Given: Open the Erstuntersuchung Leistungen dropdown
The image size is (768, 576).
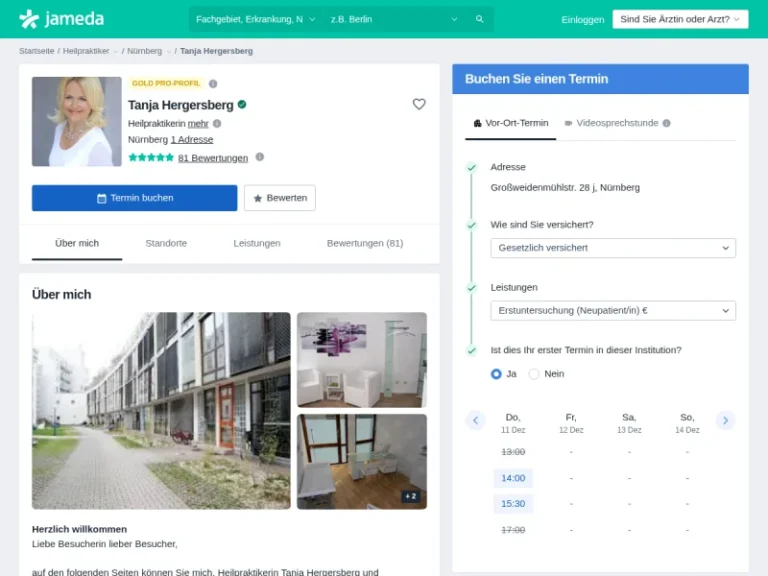Looking at the screenshot, I should (x=613, y=311).
